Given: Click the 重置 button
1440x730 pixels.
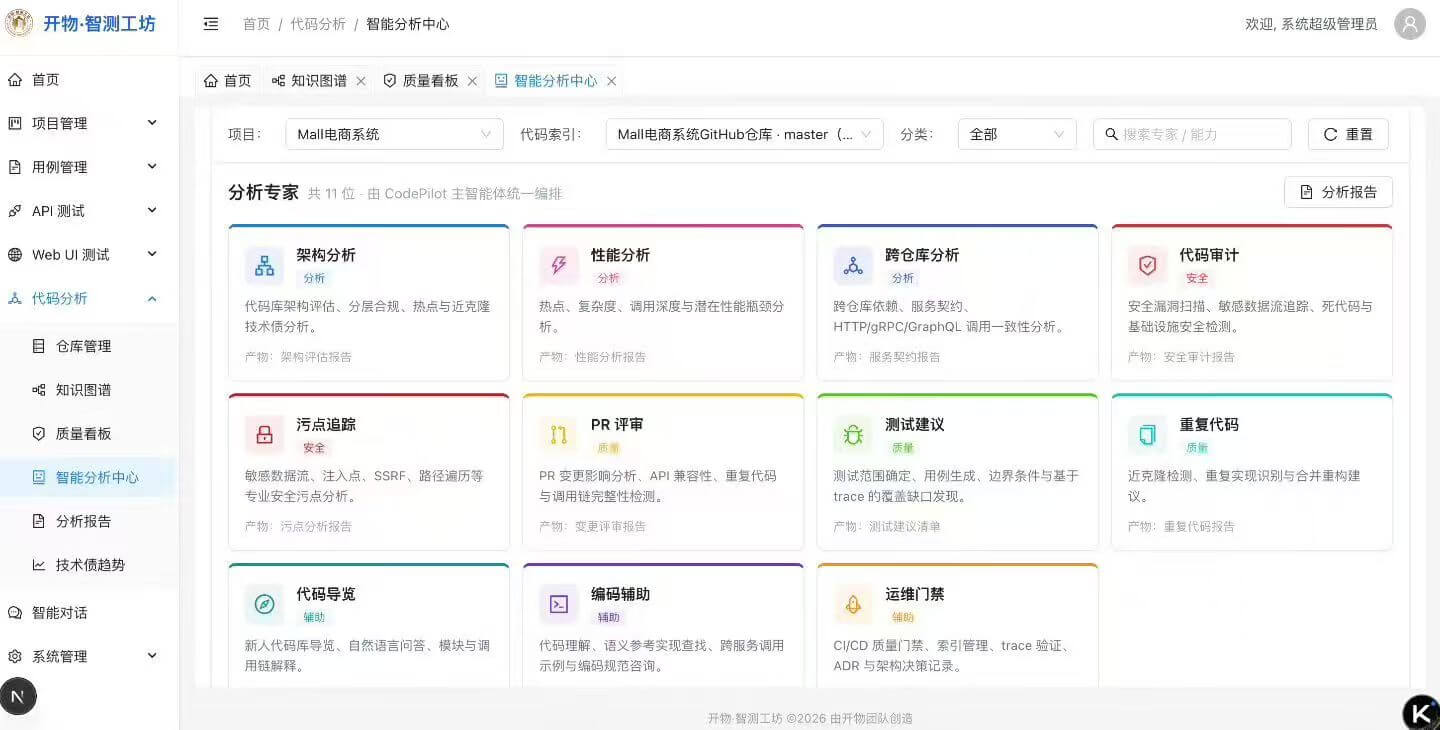Looking at the screenshot, I should [1348, 134].
